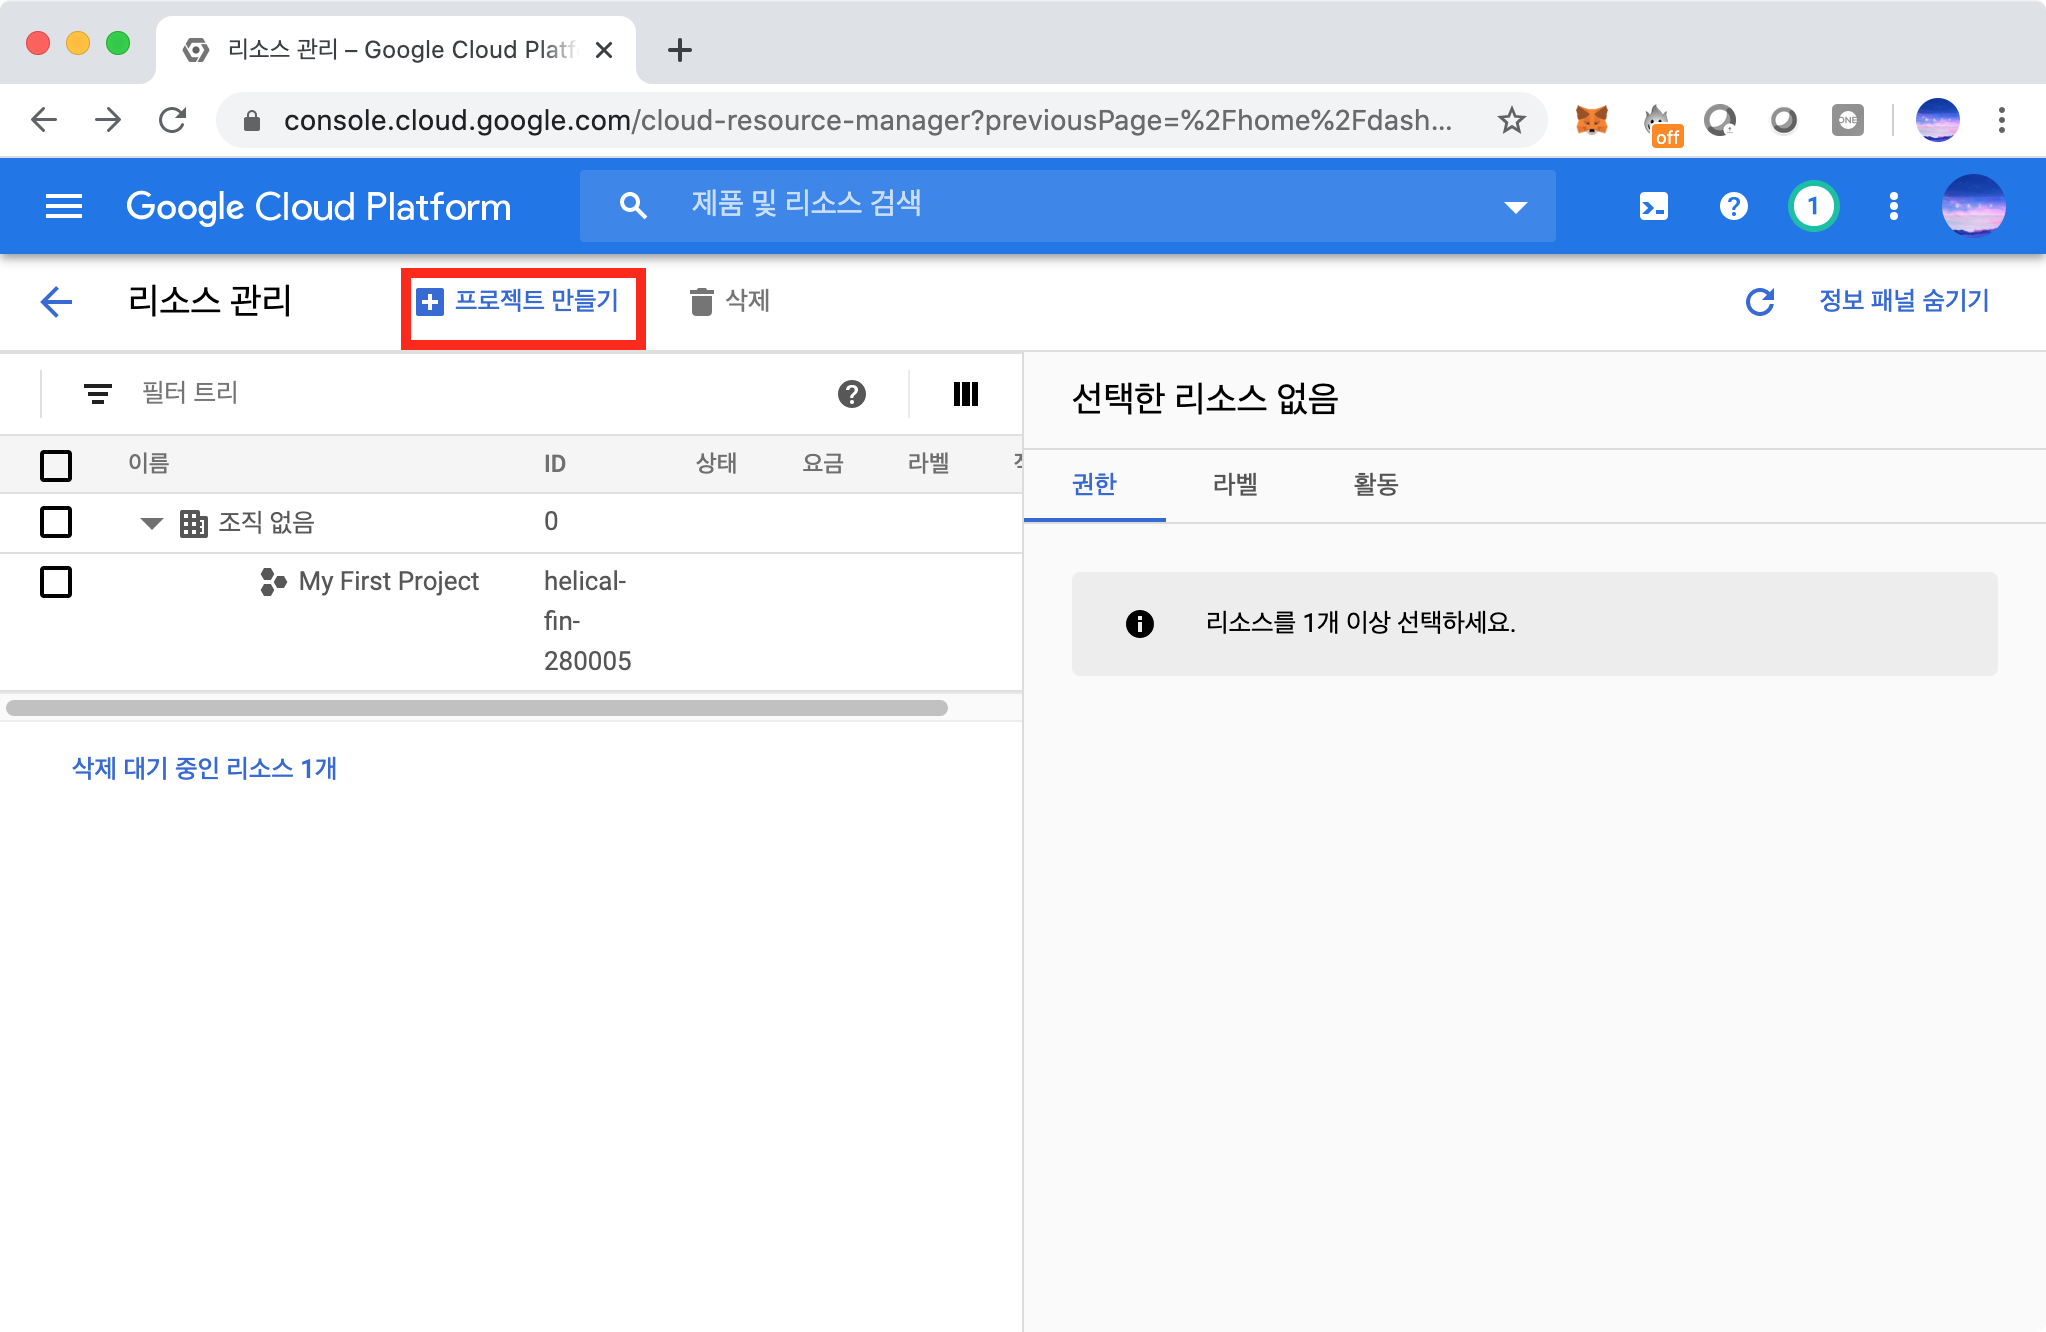Open the help question mark menu
Image resolution: width=2046 pixels, height=1332 pixels.
[1733, 207]
